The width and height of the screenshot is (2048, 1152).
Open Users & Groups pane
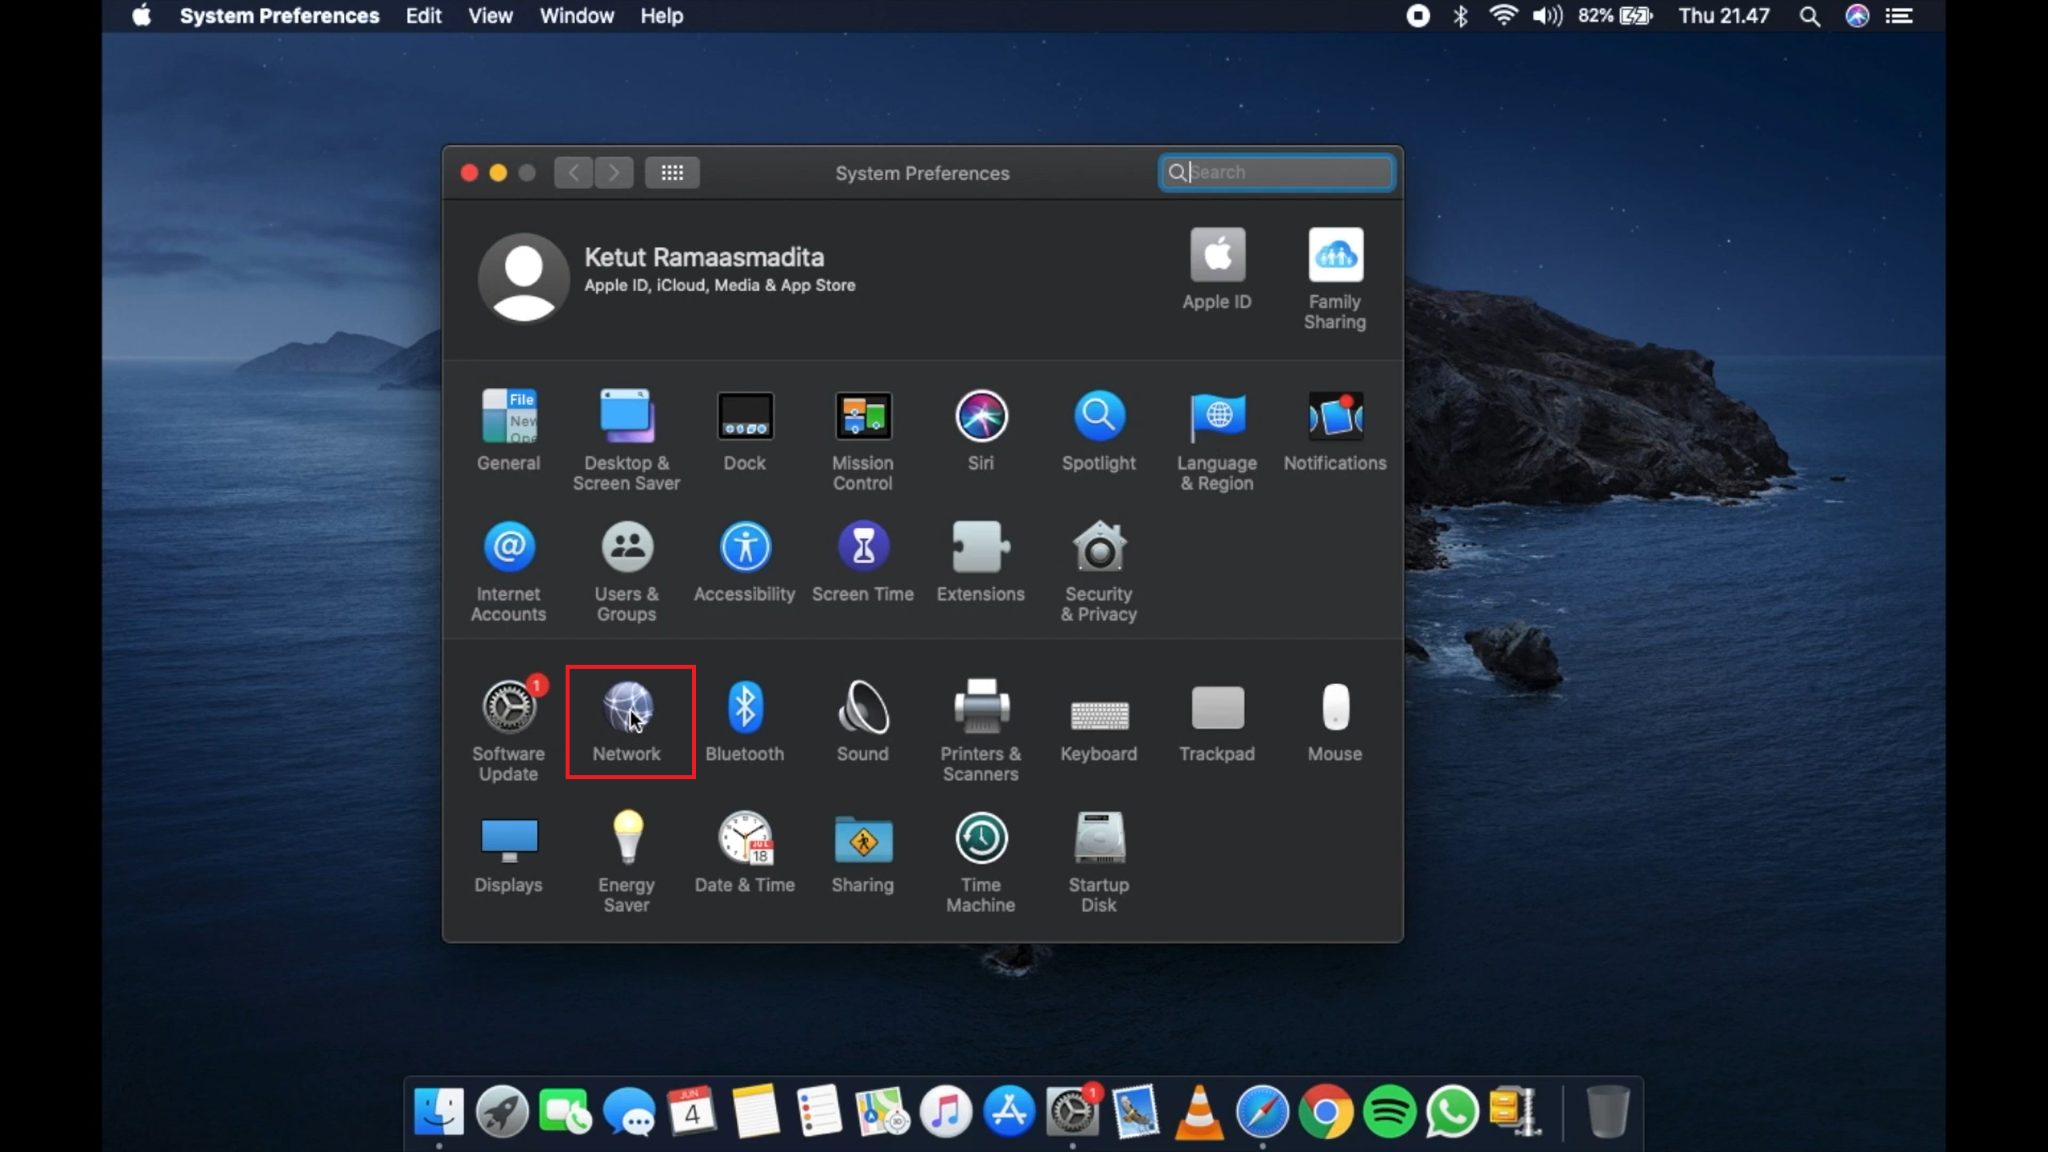pos(627,571)
